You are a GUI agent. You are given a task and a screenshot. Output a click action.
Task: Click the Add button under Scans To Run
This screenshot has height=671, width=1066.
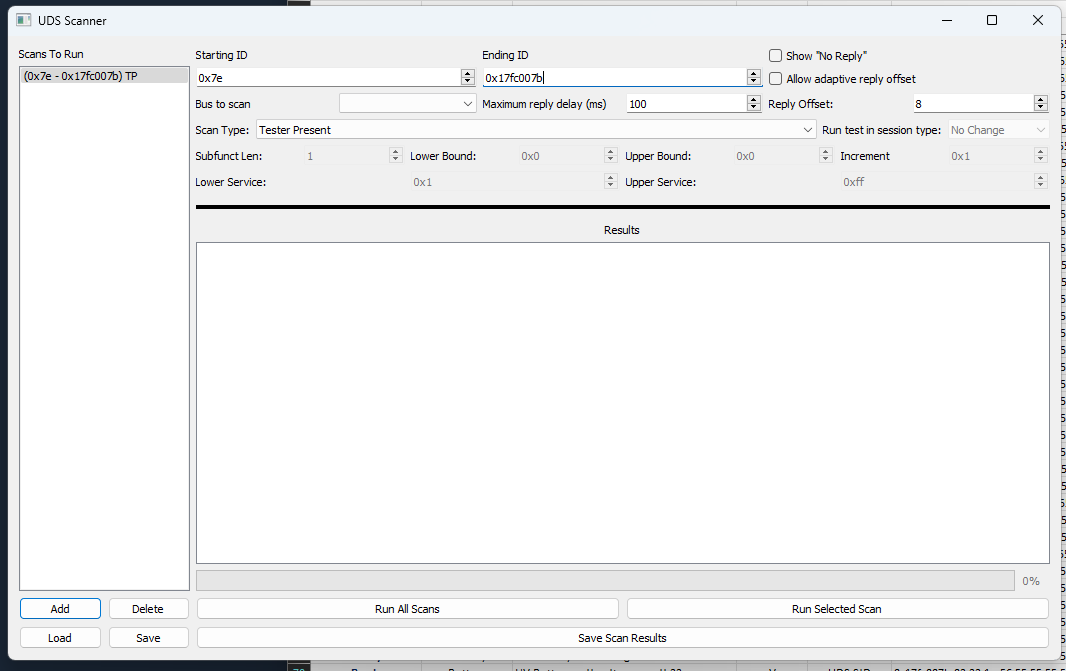point(60,608)
